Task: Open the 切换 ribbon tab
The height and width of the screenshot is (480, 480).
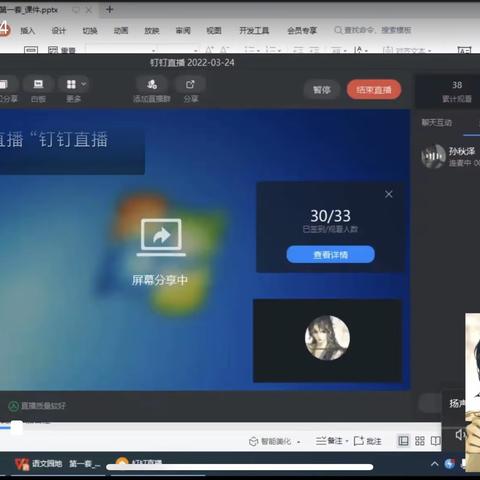Action: pyautogui.click(x=90, y=31)
